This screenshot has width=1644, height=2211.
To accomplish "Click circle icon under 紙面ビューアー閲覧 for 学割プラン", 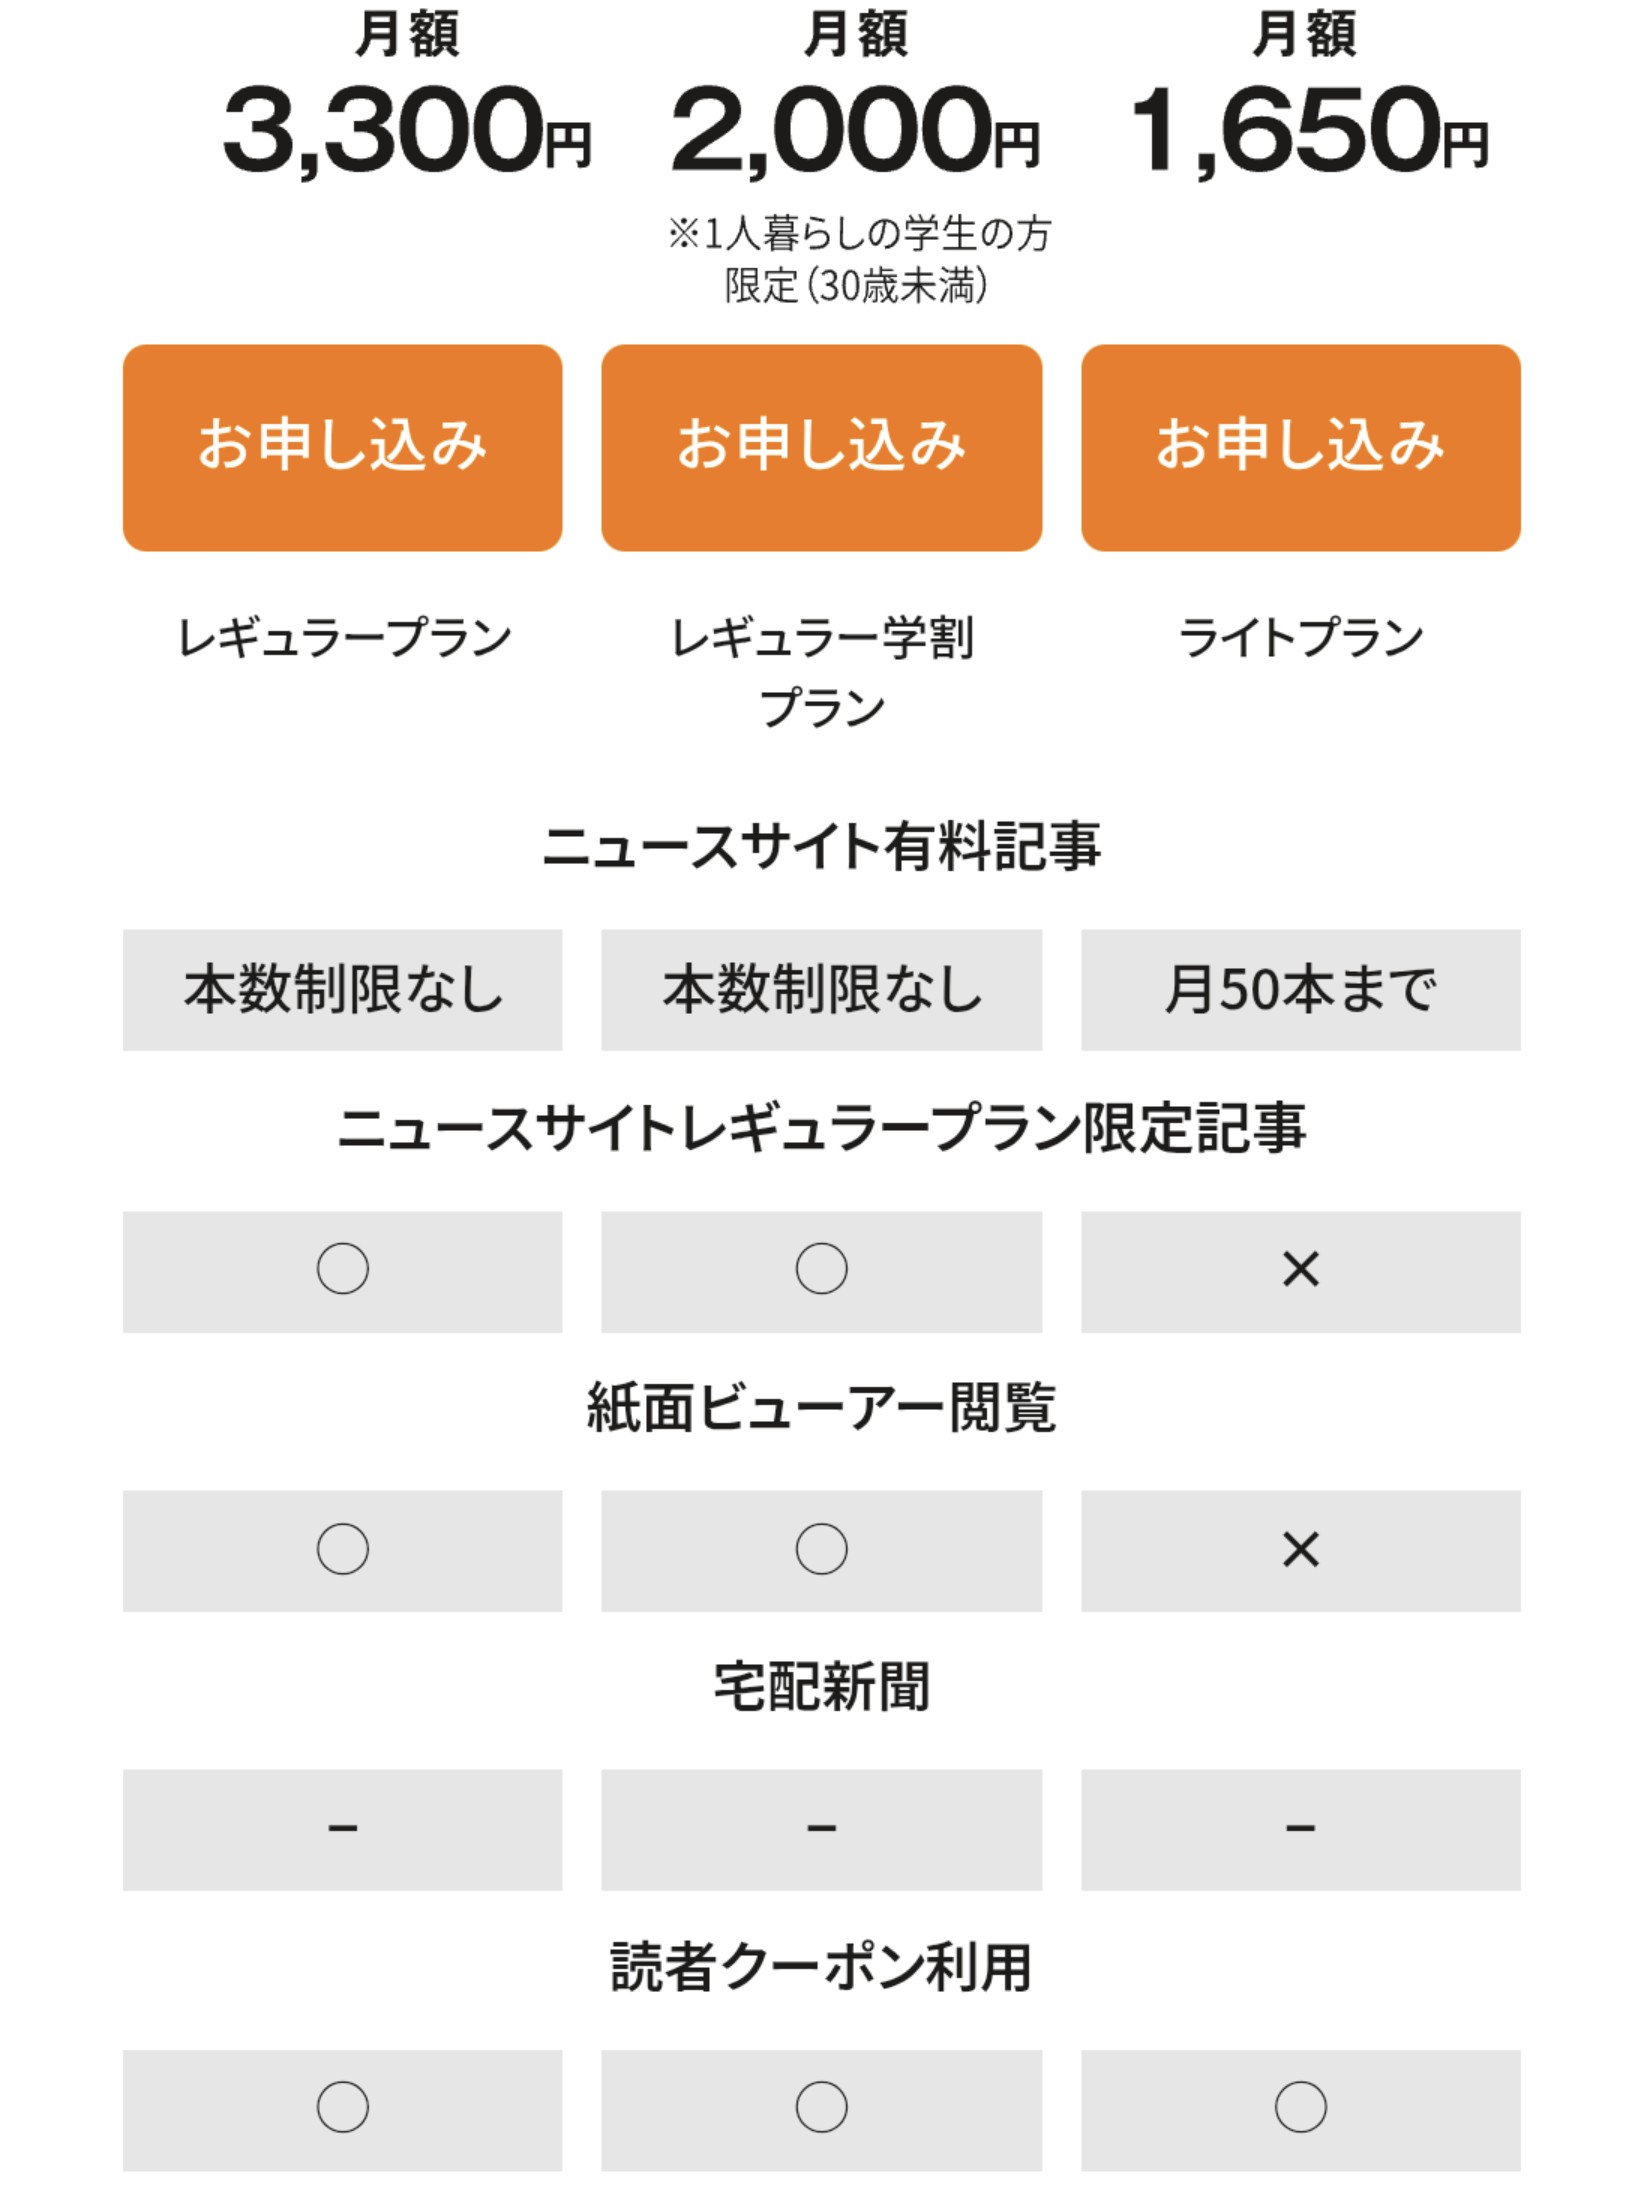I will point(821,1549).
